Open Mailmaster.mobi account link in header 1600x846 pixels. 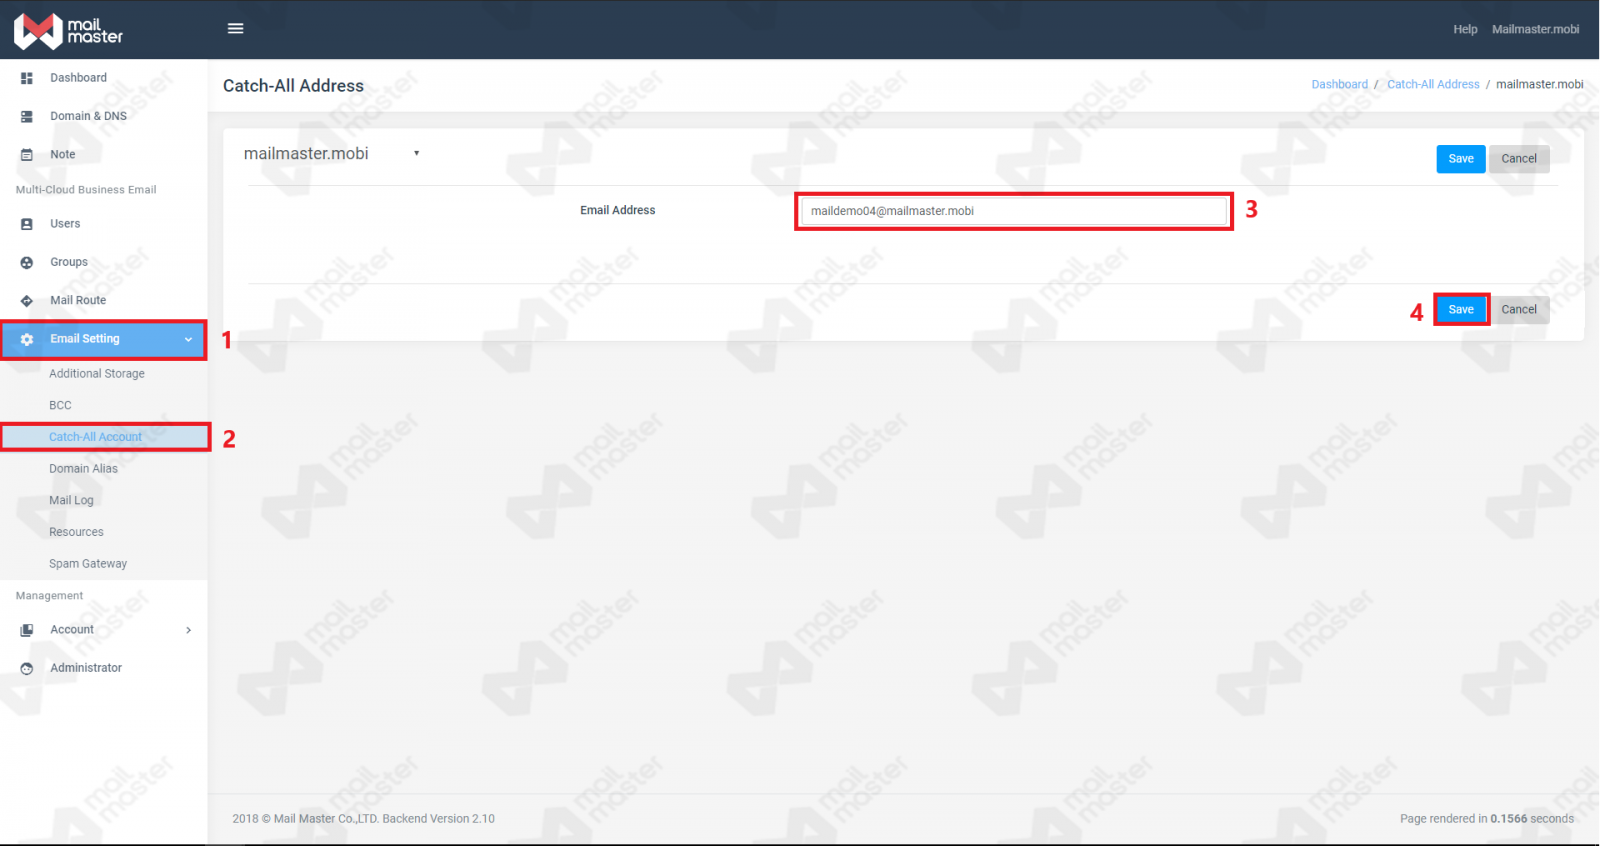tap(1536, 29)
